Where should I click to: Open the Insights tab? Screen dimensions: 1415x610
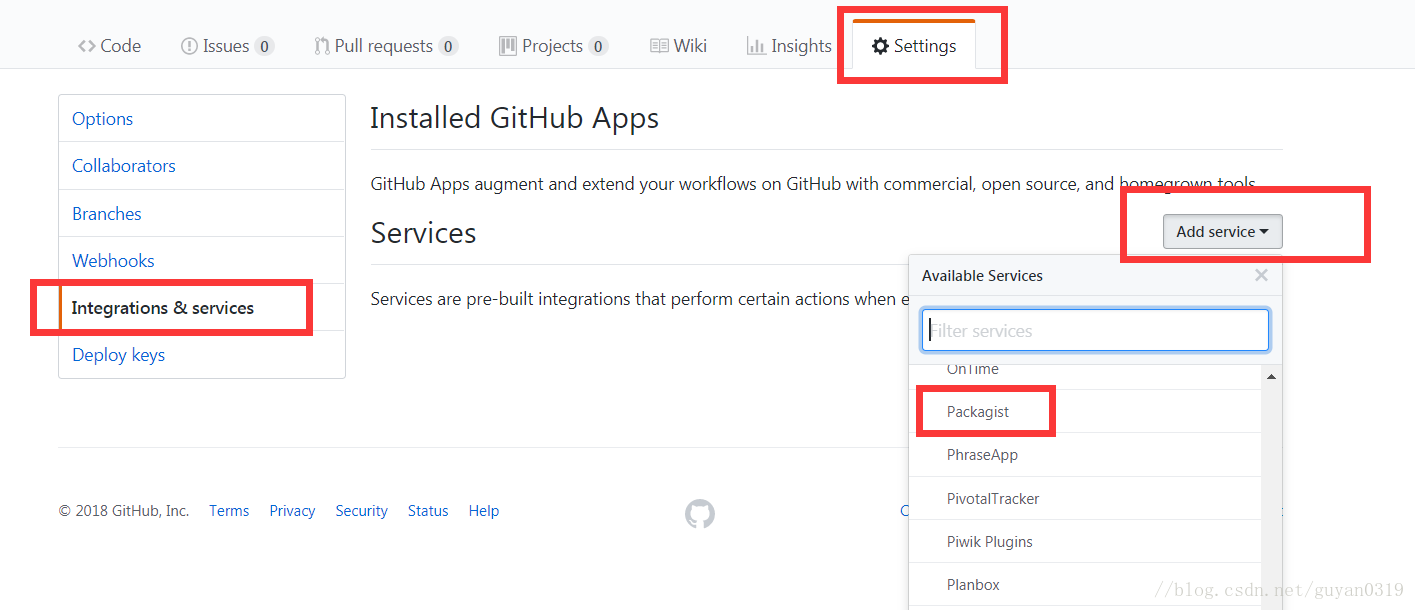click(789, 46)
